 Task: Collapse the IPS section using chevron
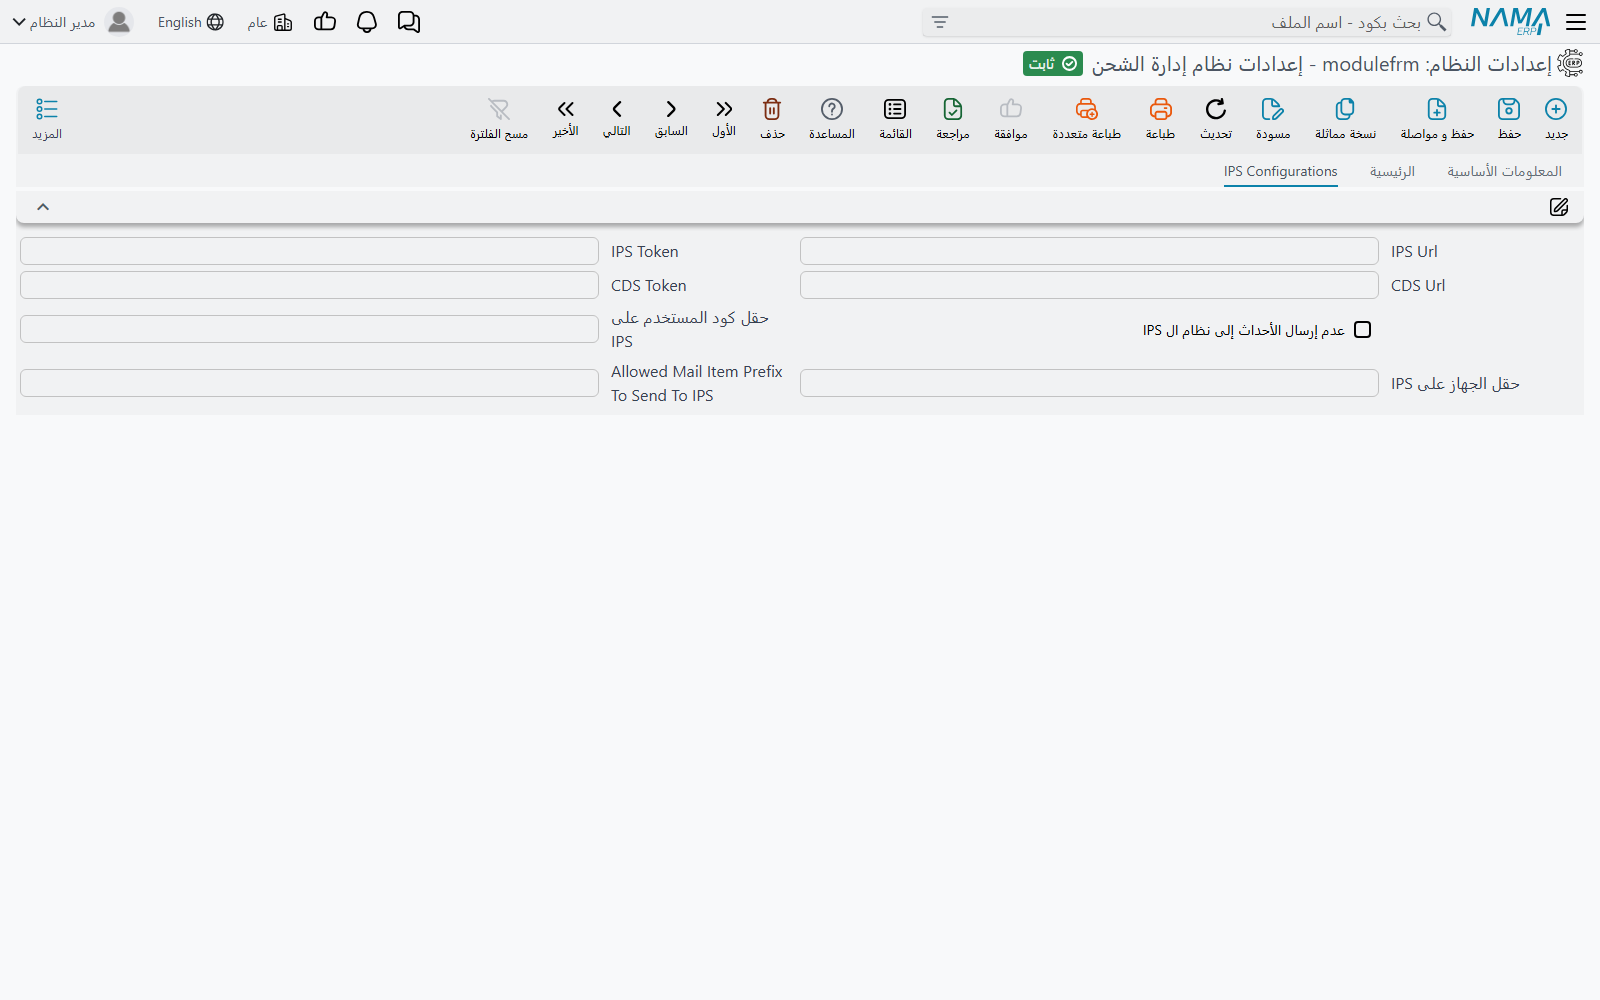click(43, 207)
